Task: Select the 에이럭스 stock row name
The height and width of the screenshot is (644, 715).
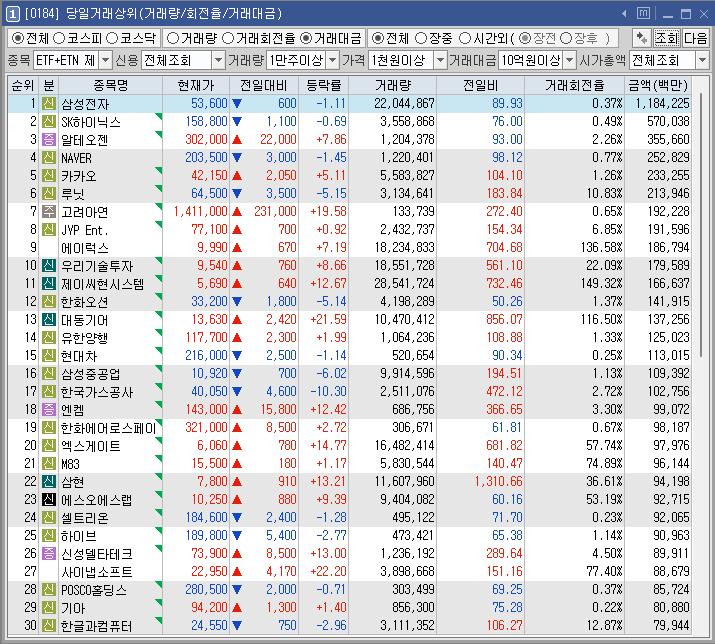Action: [85, 248]
